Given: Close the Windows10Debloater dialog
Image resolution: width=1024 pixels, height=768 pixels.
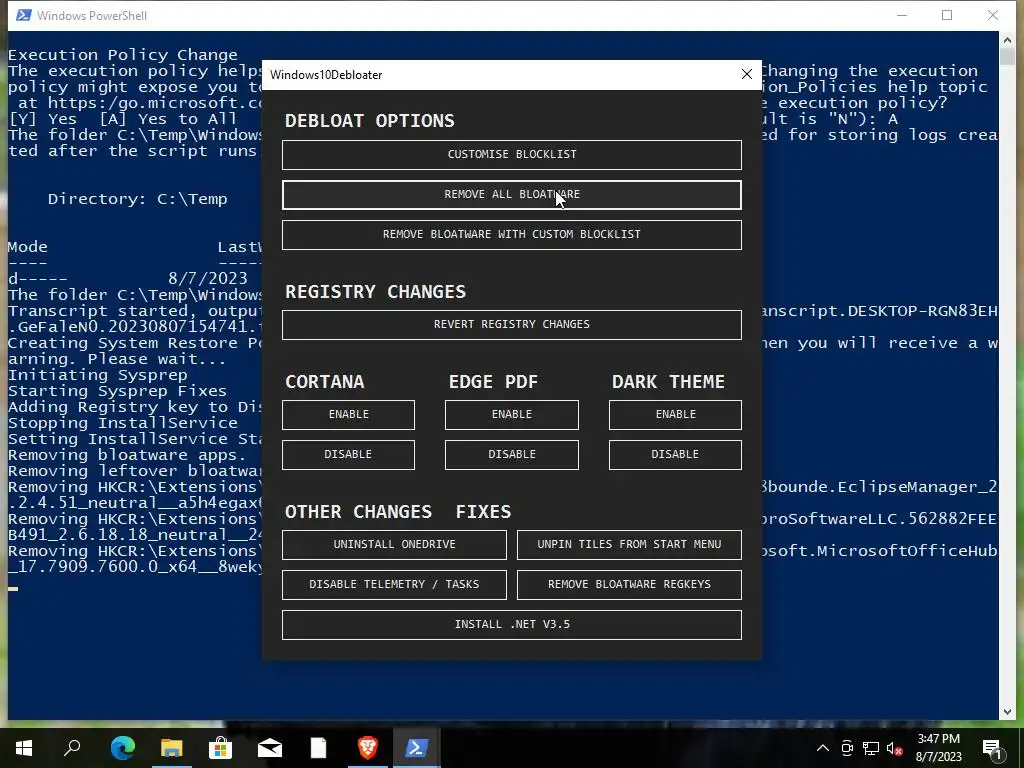Looking at the screenshot, I should (x=746, y=74).
